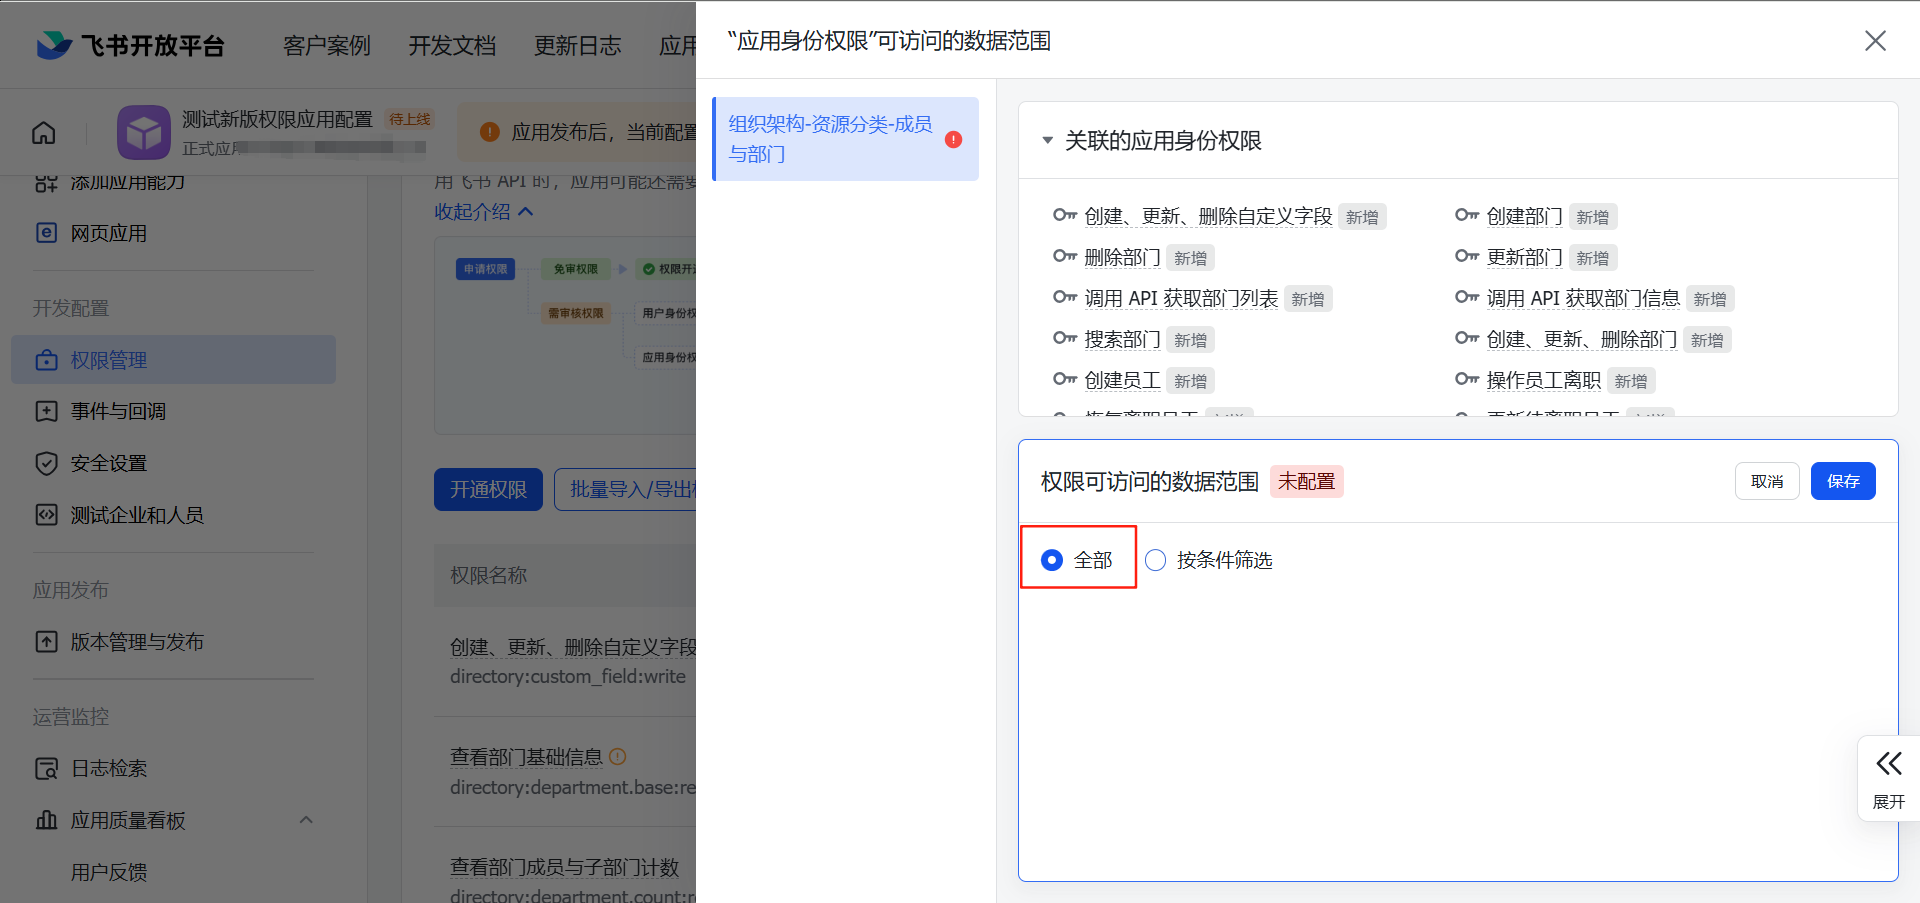Click the 开通权限 button

488,489
